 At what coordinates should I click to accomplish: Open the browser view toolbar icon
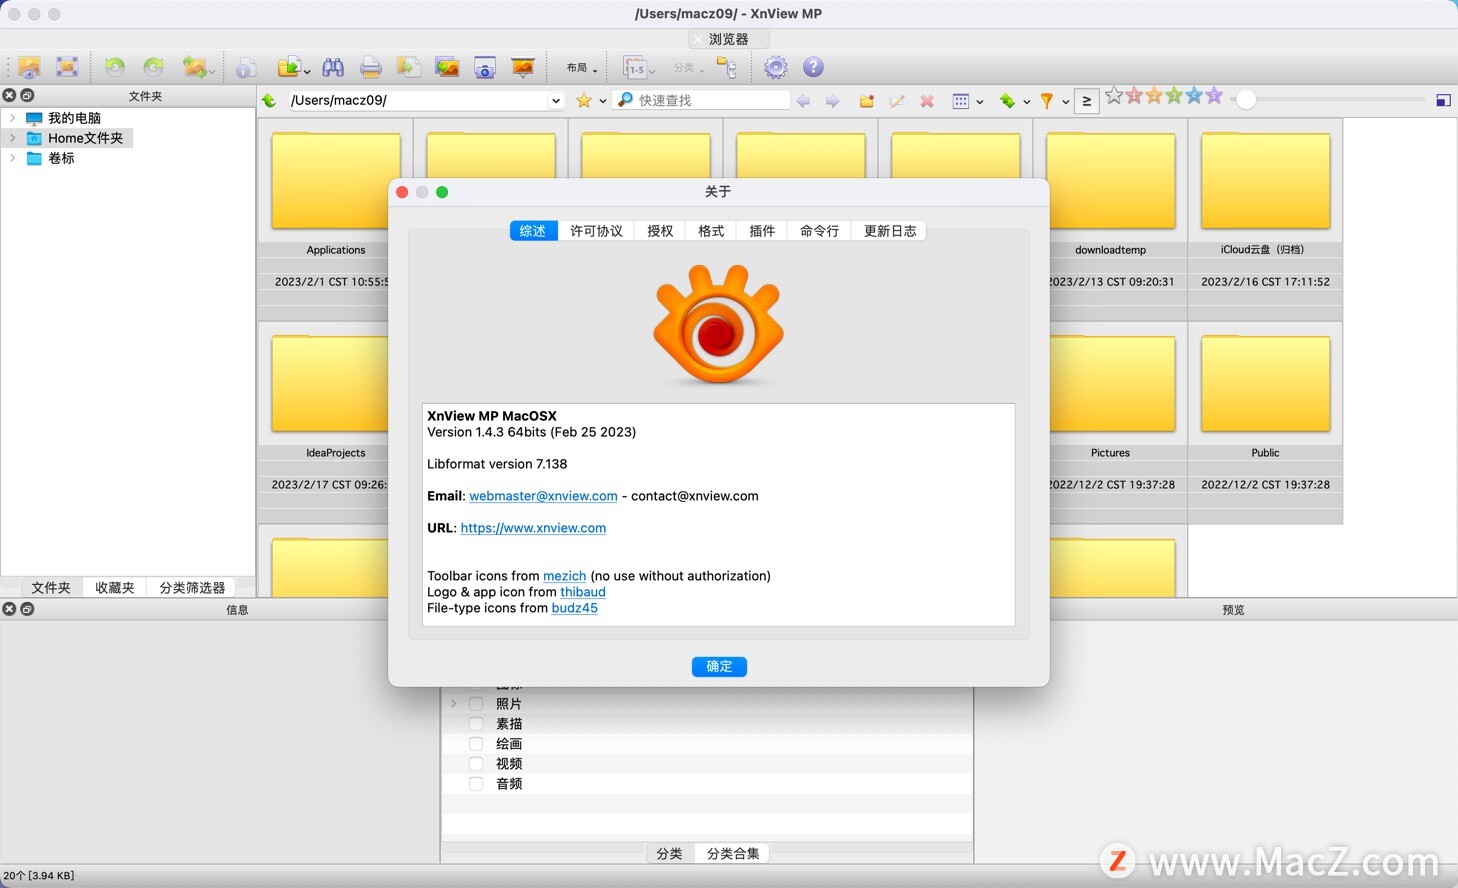[29, 67]
